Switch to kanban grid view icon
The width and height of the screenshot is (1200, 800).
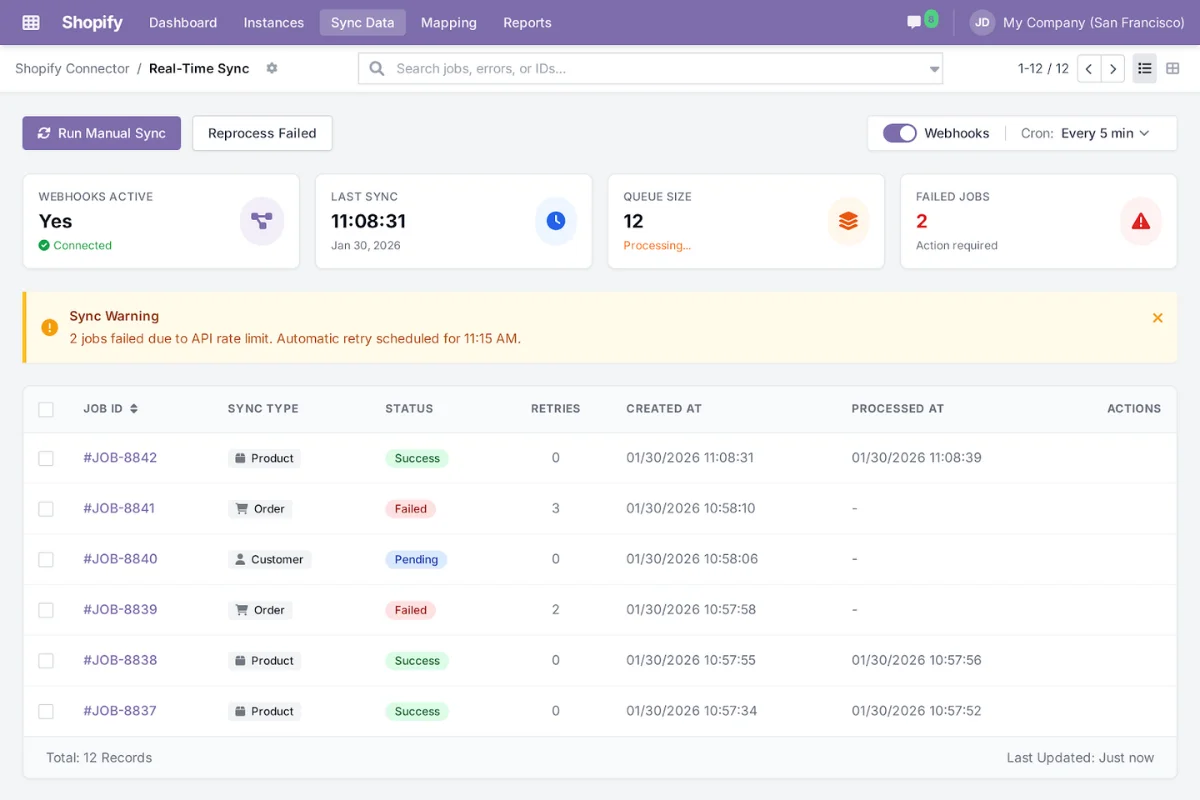coord(1173,68)
